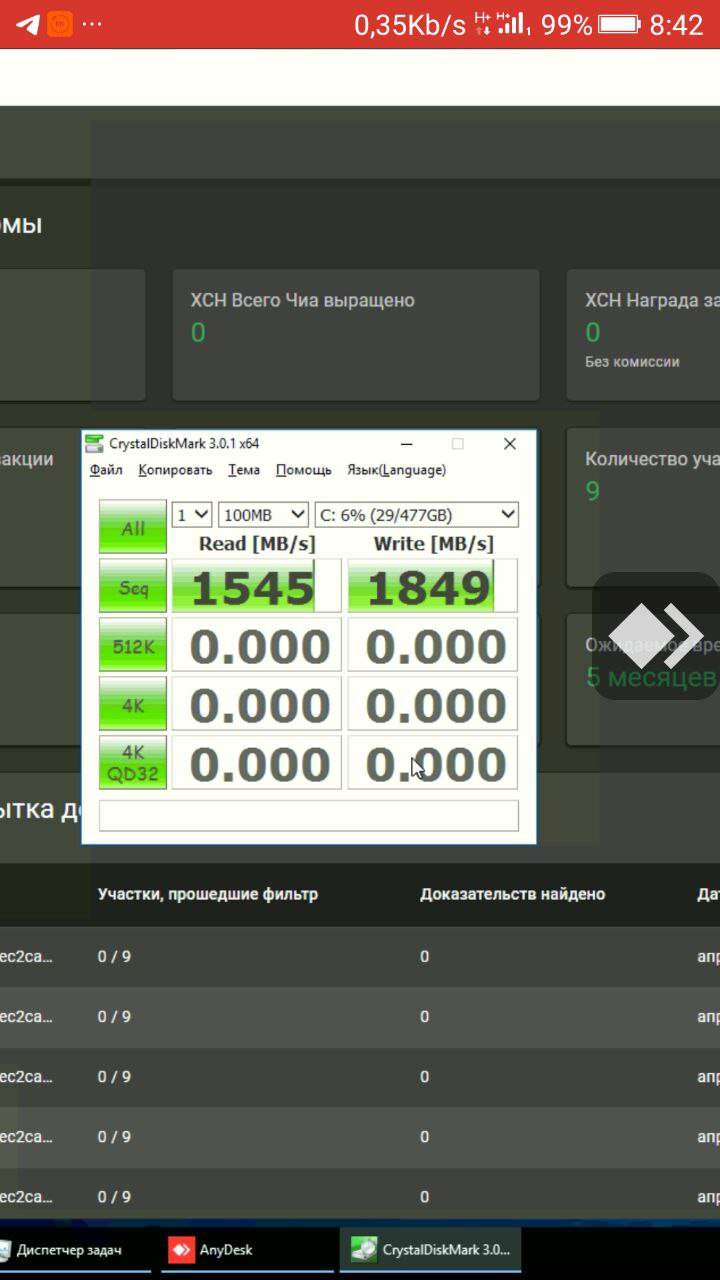720x1280 pixels.
Task: Start the 4K benchmark test
Action: tap(133, 704)
